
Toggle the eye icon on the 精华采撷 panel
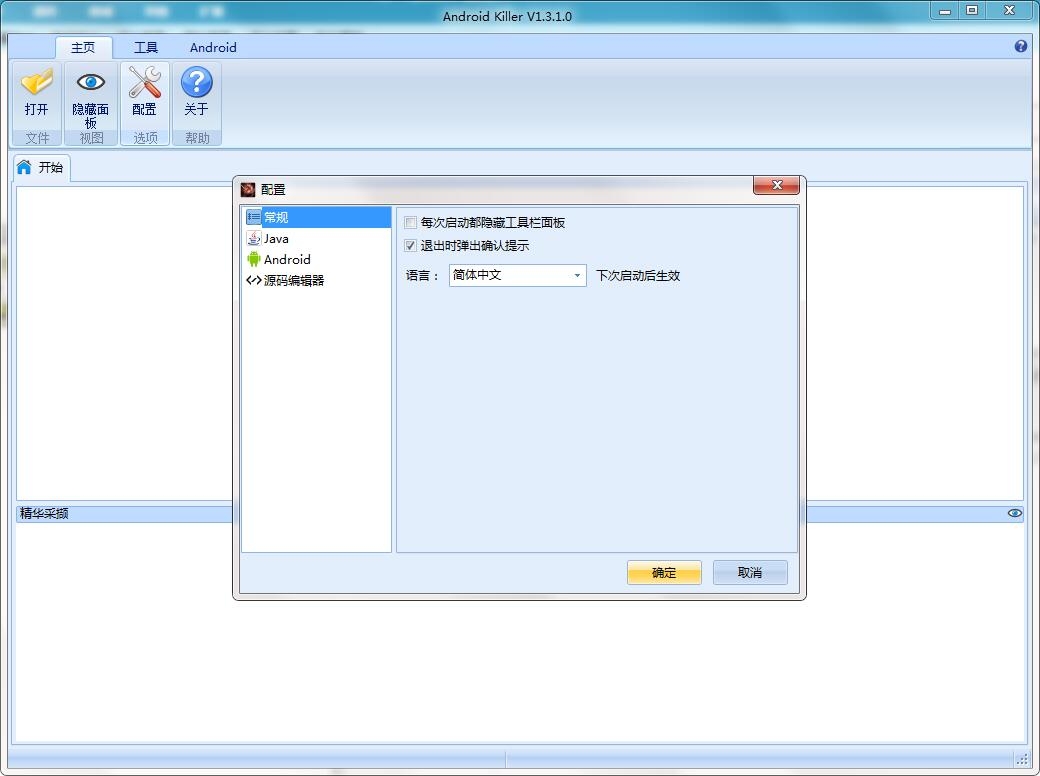(1015, 513)
